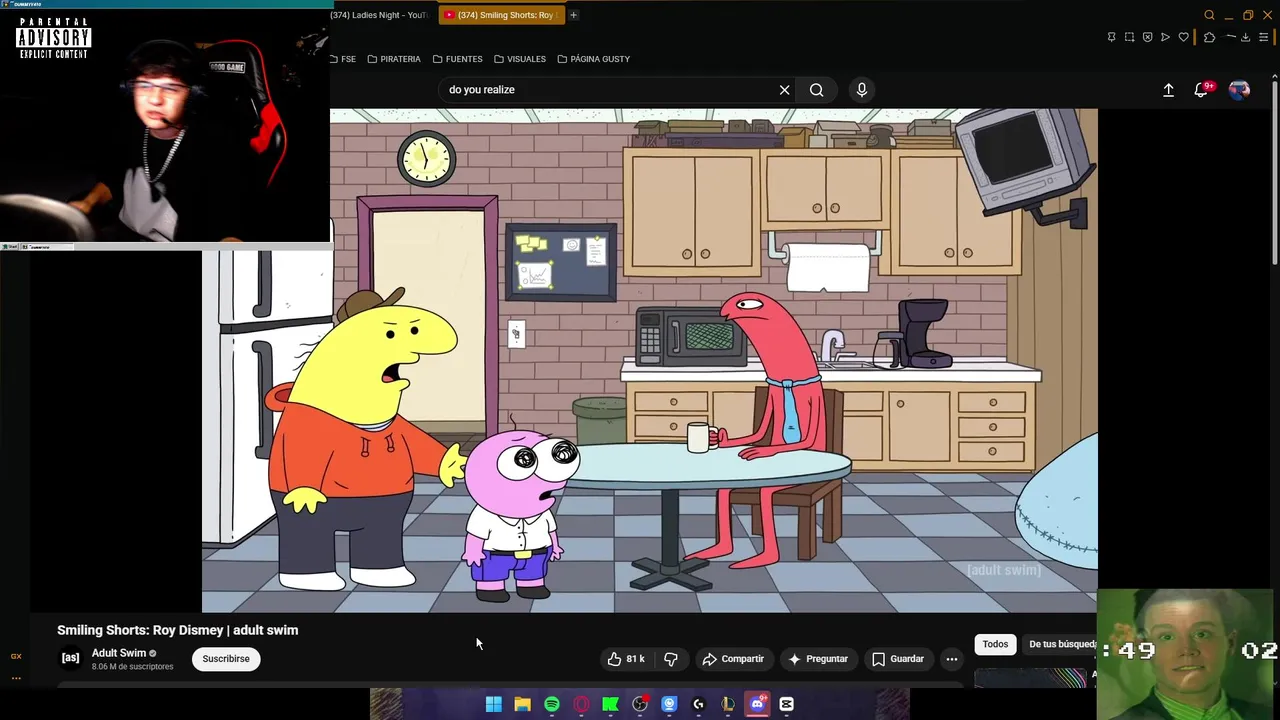
Task: Click the browser send/flow arrow icon
Action: [x=1165, y=37]
